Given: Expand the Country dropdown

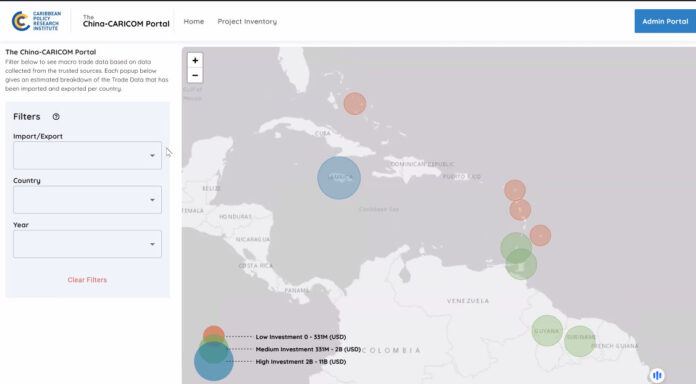Looking at the screenshot, I should tap(87, 200).
